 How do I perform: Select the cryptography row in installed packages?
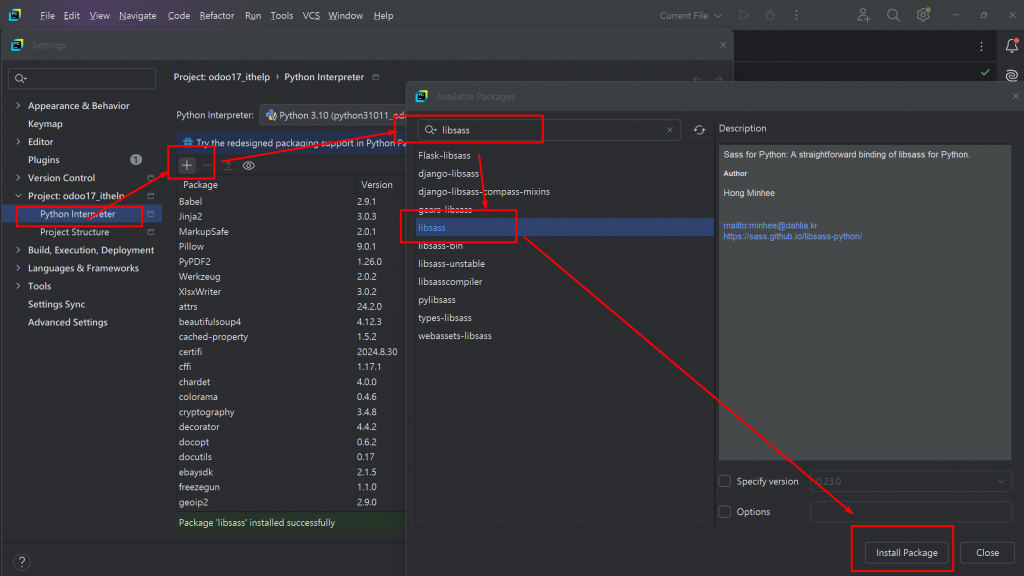(x=291, y=412)
